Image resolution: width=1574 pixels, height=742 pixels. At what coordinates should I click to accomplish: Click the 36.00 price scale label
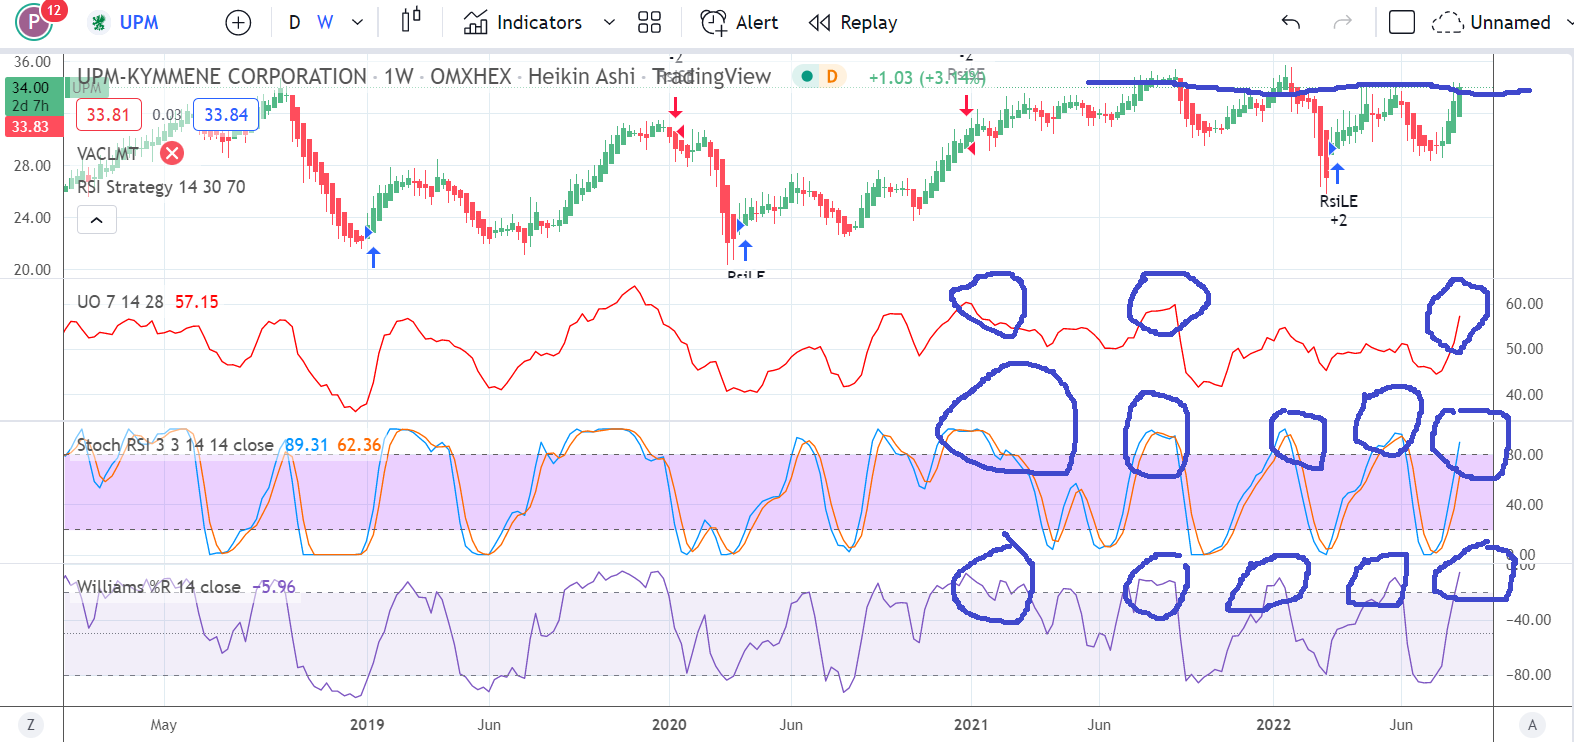coord(32,62)
